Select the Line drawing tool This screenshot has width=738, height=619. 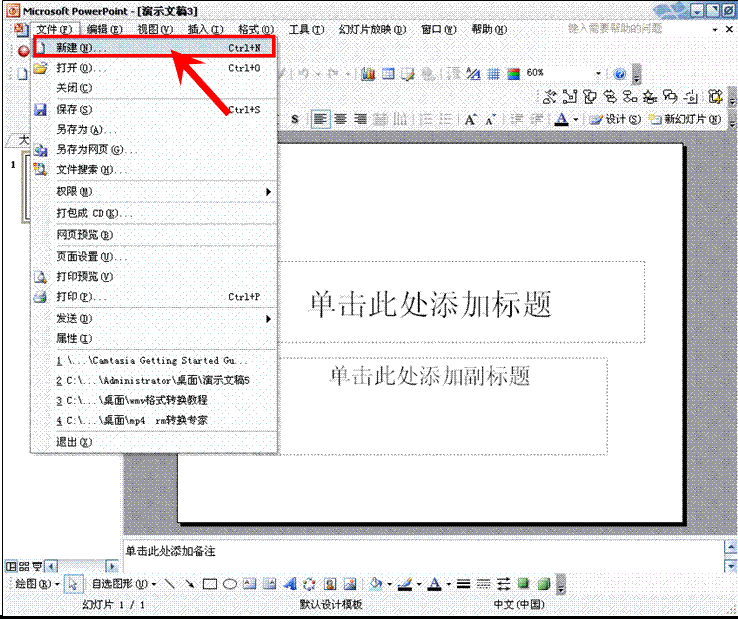pos(169,584)
